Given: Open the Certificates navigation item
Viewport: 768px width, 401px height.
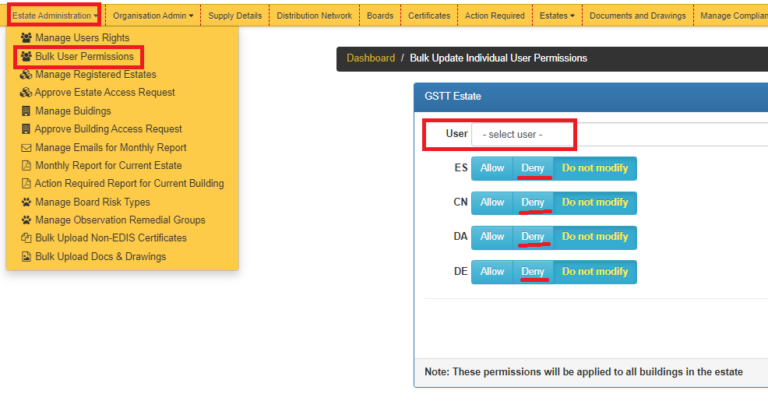Looking at the screenshot, I should pyautogui.click(x=430, y=16).
